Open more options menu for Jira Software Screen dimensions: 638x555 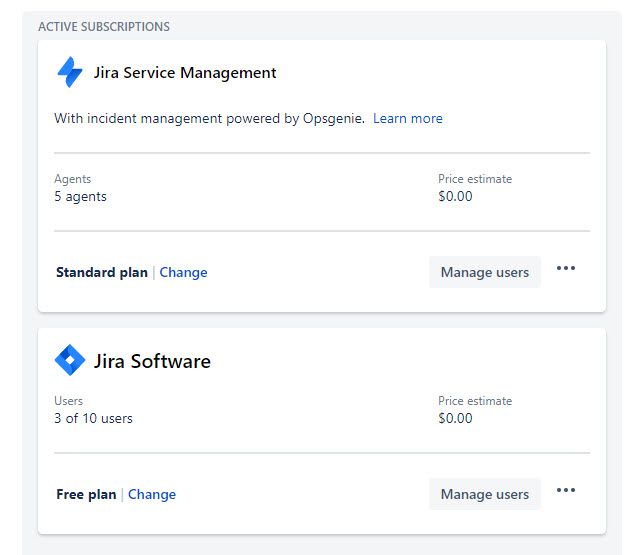coord(566,490)
